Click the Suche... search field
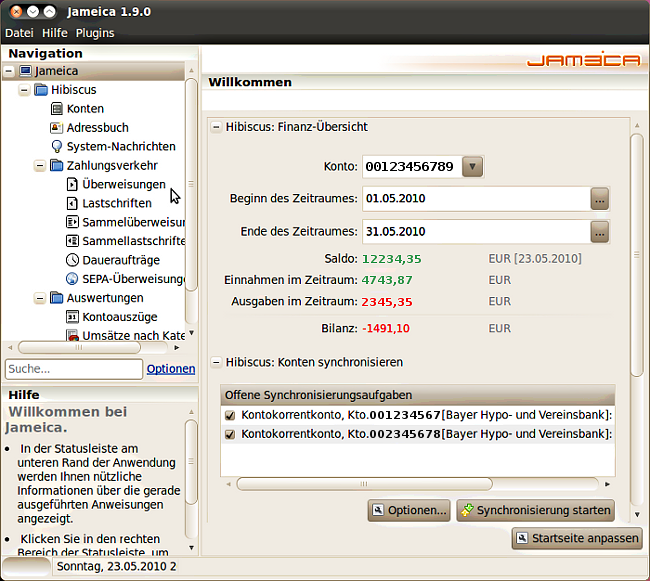This screenshot has width=650, height=581. click(x=74, y=369)
